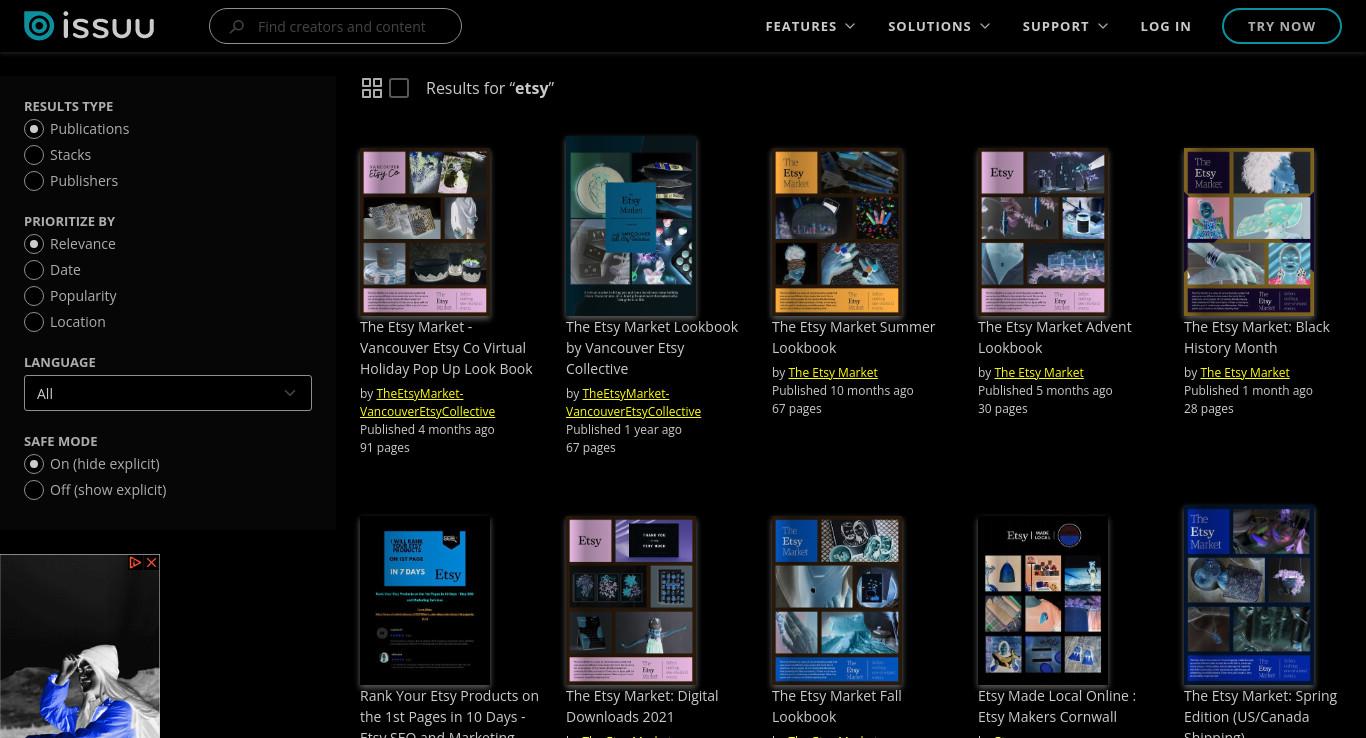Expand the Solutions menu
The width and height of the screenshot is (1366, 738).
coord(939,26)
